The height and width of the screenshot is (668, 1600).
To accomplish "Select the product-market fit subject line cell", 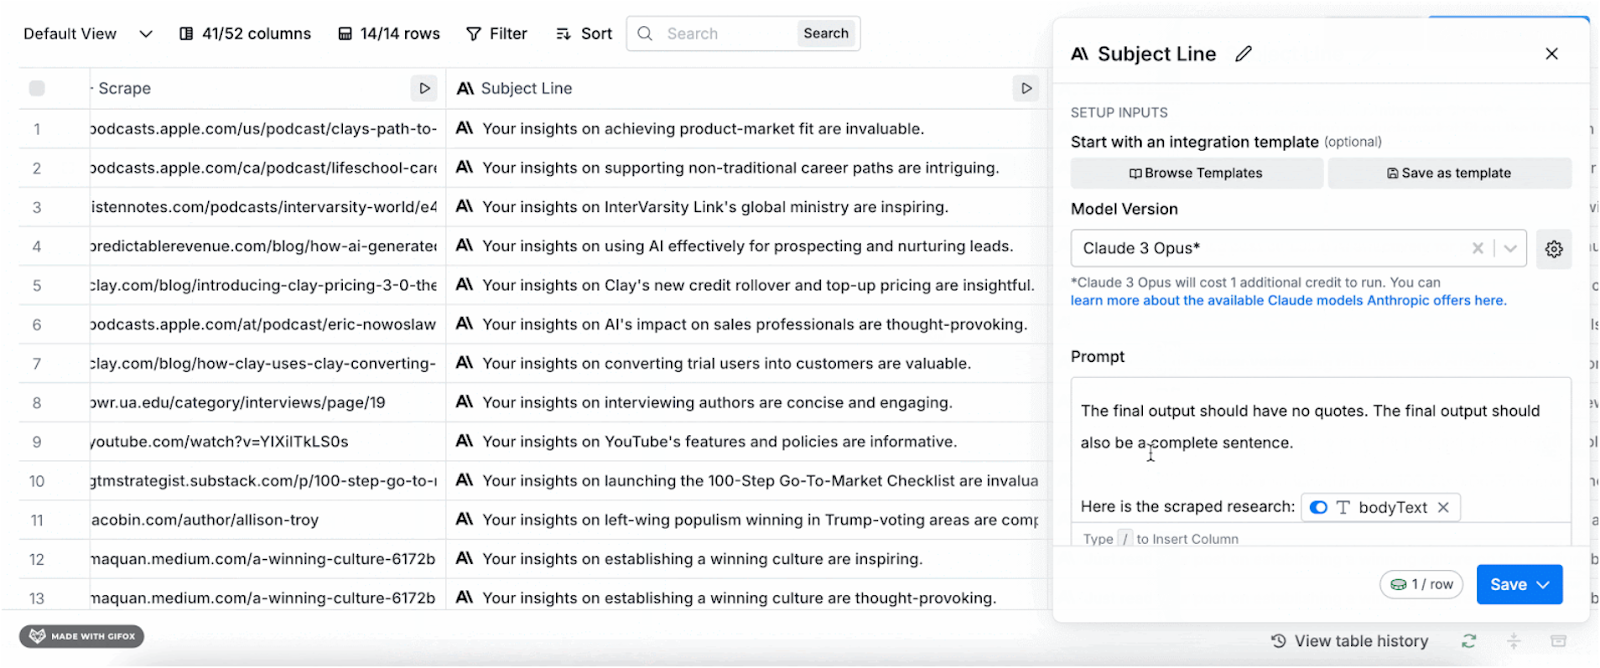I will (x=746, y=129).
